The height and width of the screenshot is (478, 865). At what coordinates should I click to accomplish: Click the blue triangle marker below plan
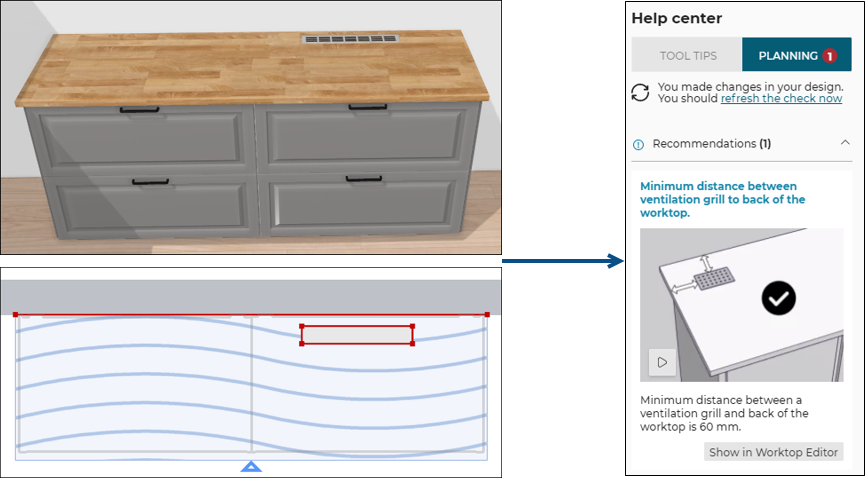(251, 466)
